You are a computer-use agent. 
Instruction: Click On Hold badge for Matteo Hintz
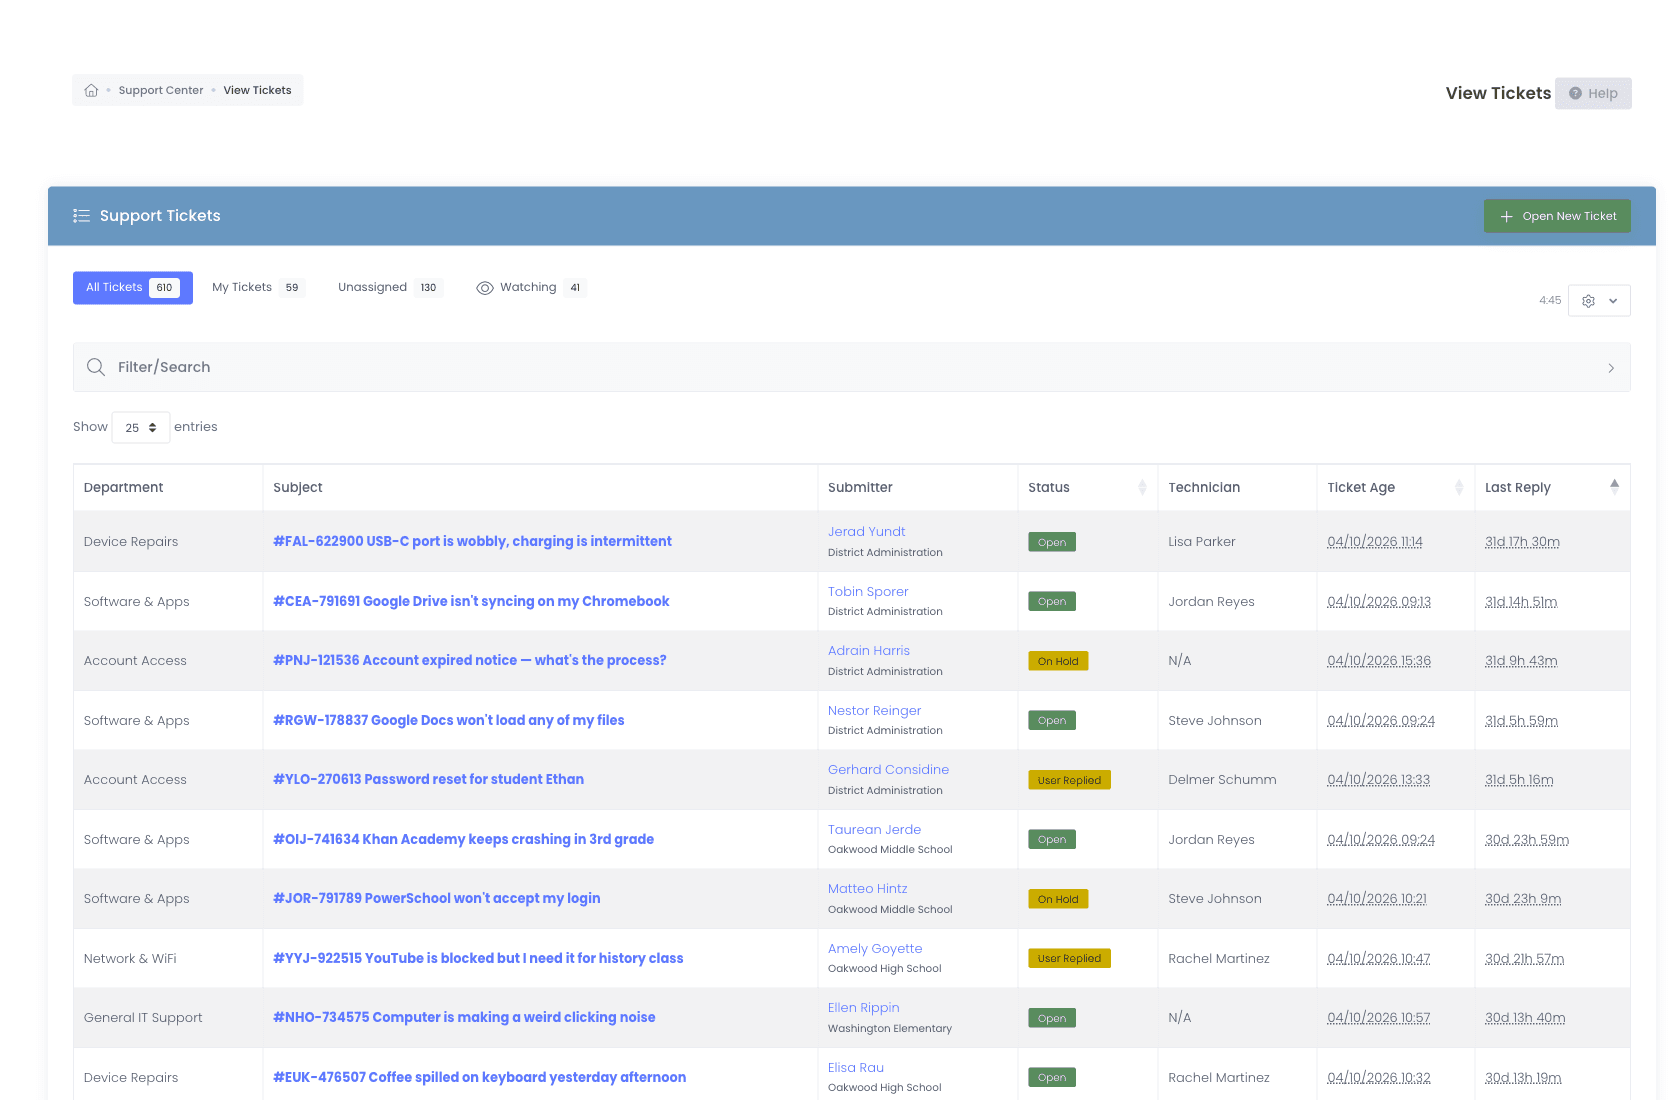(1058, 899)
